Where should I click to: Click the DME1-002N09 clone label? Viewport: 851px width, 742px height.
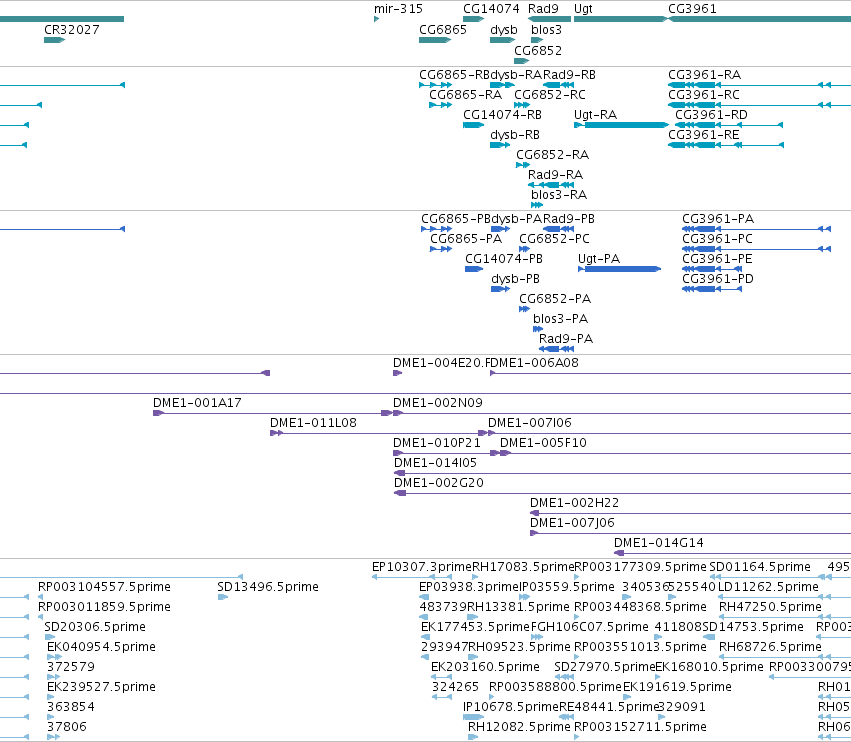point(437,403)
